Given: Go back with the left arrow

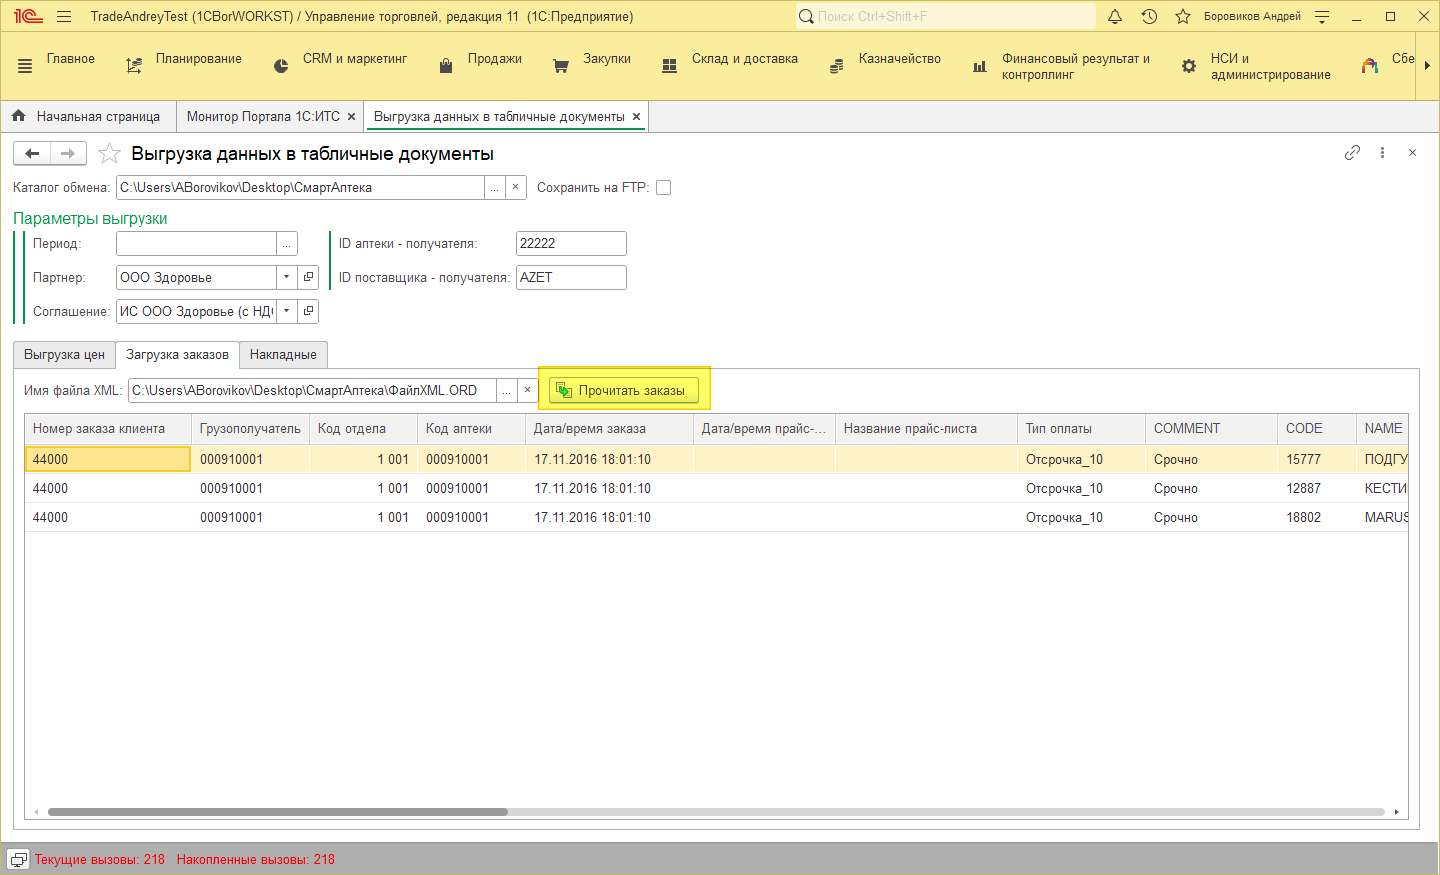Looking at the screenshot, I should 32,153.
